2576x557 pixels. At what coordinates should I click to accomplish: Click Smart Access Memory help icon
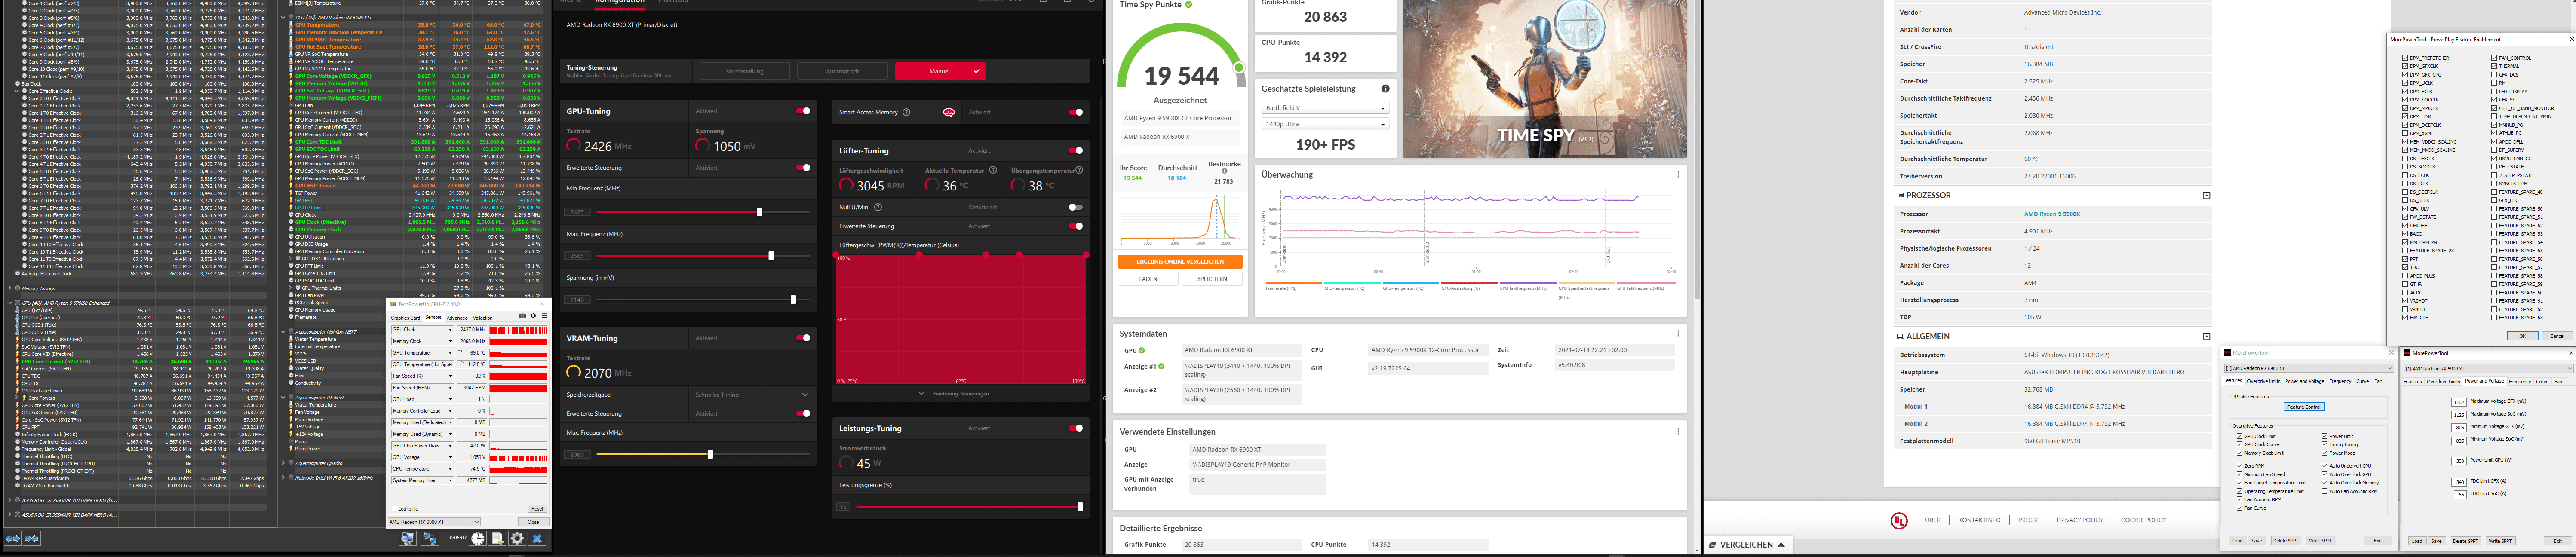click(906, 112)
